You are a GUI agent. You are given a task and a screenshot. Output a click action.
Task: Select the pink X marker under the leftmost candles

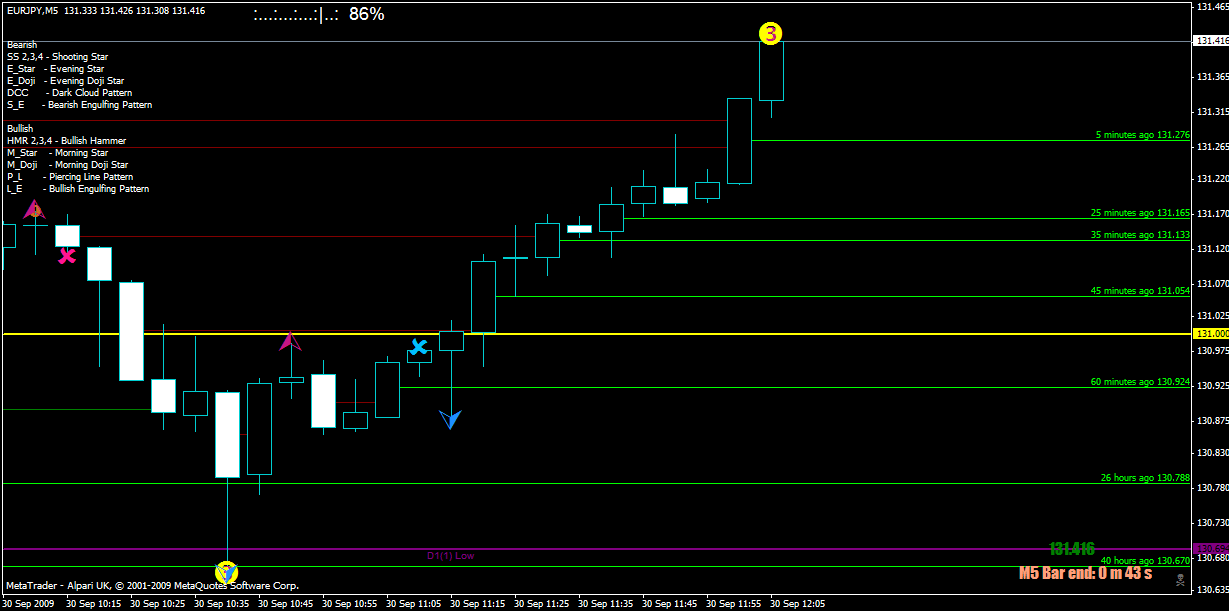(x=66, y=256)
